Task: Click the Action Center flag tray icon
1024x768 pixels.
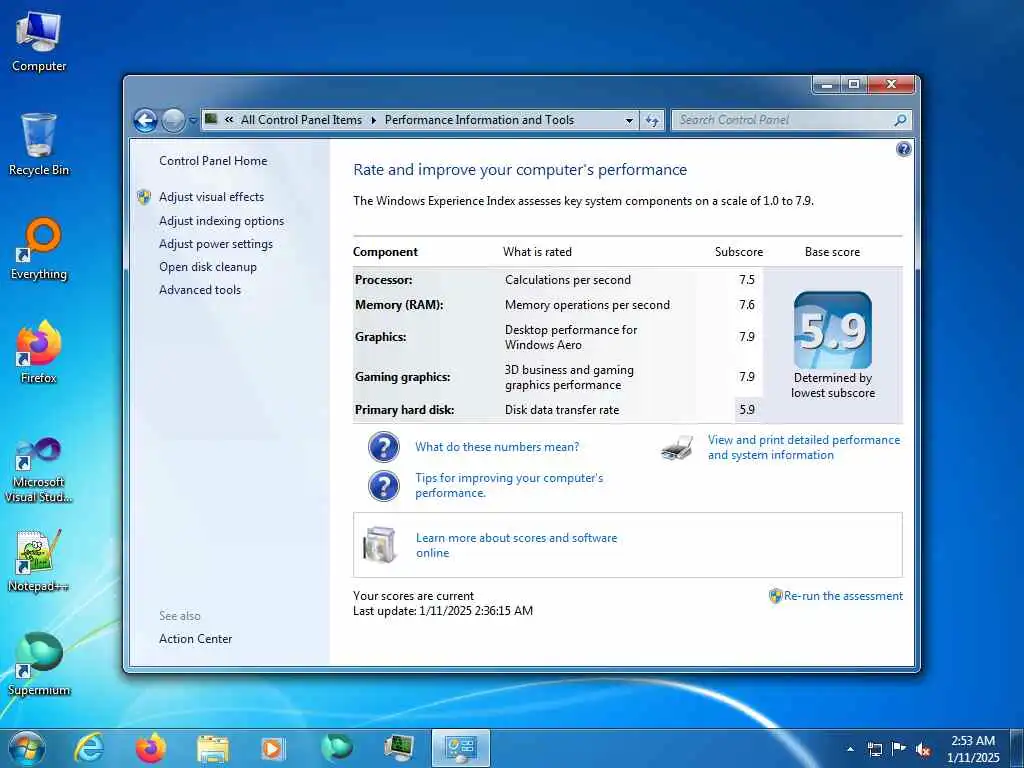Action: click(x=899, y=749)
